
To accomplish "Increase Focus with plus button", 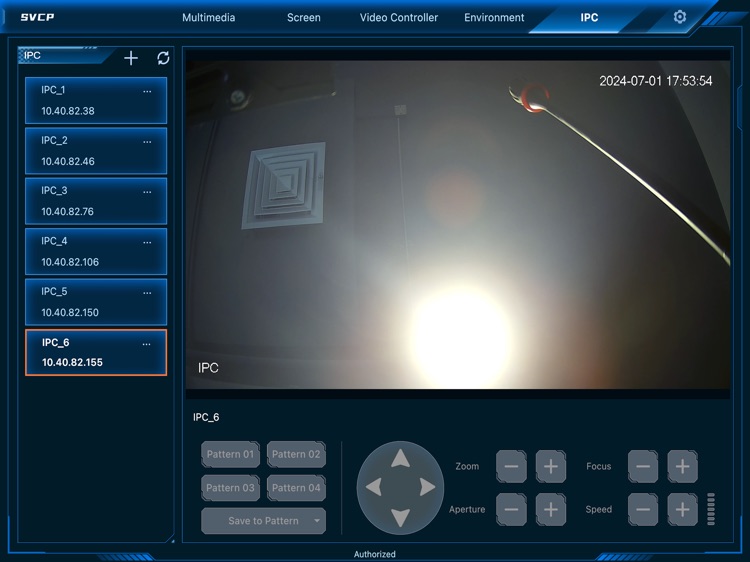I will (x=683, y=466).
